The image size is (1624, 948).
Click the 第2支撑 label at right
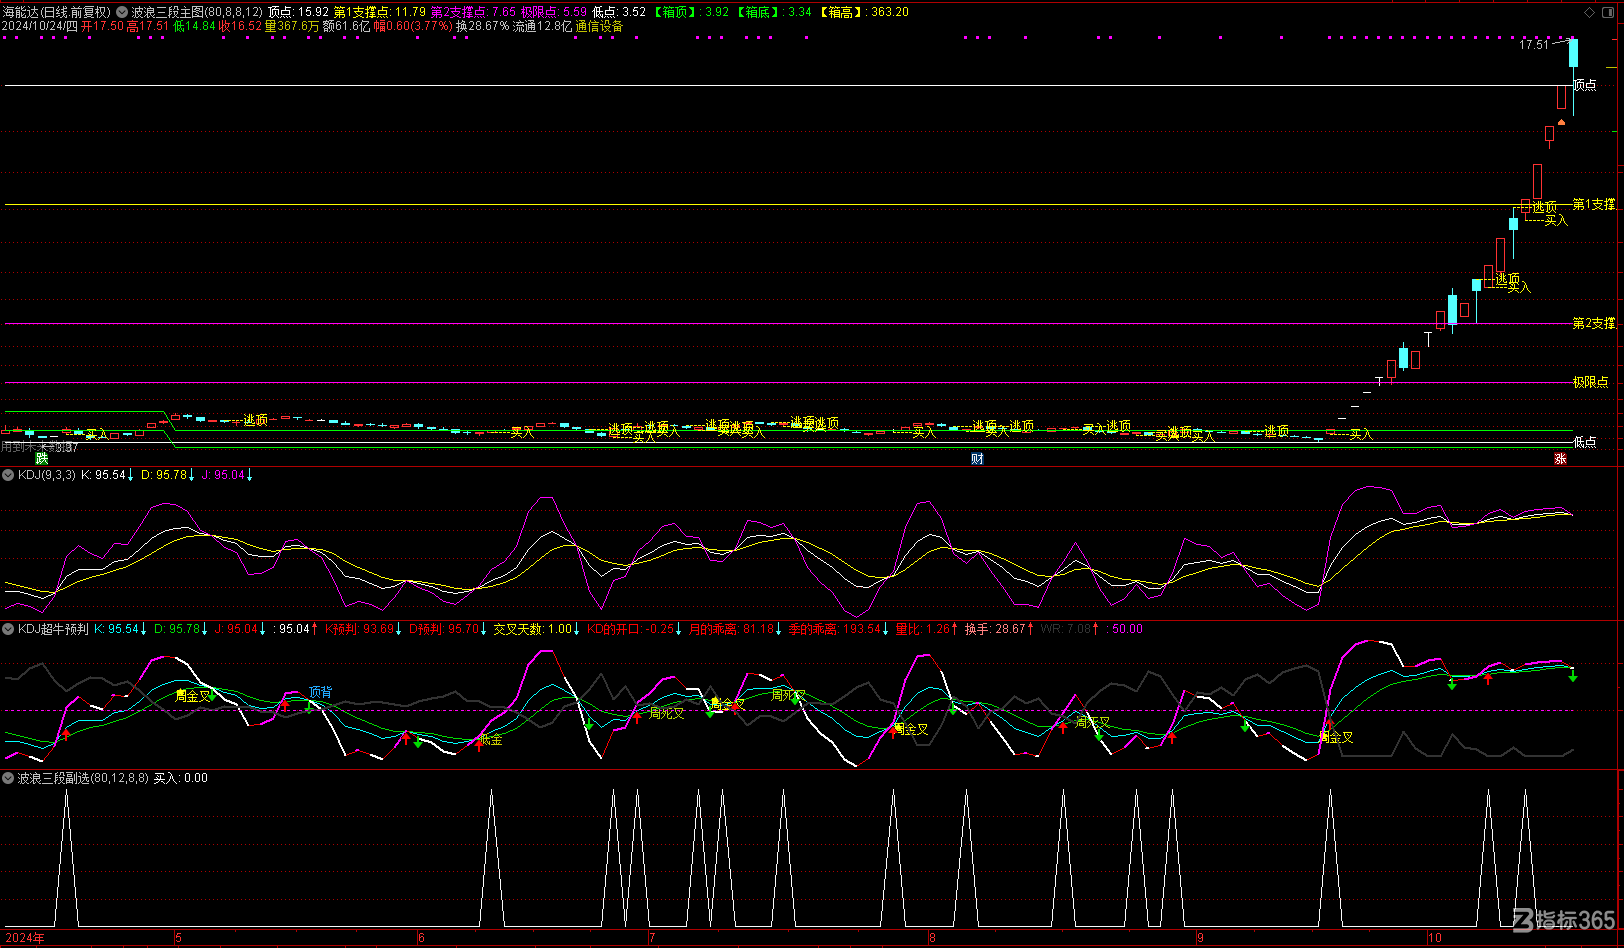[x=1594, y=323]
